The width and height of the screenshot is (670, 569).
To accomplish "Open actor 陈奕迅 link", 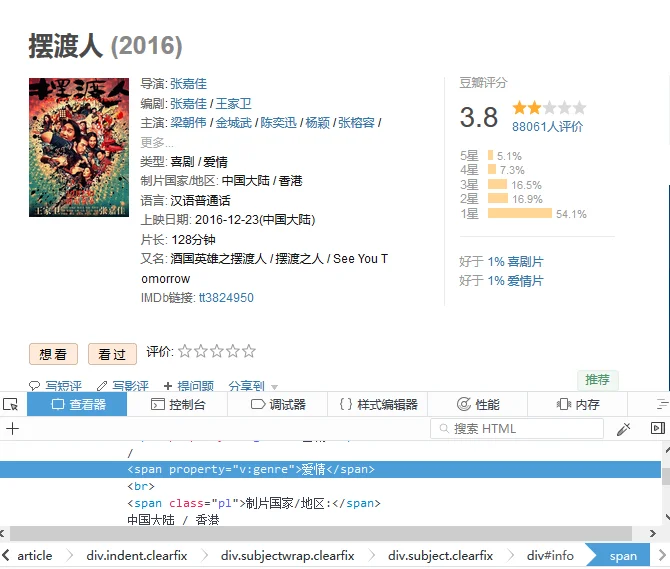I will (279, 123).
